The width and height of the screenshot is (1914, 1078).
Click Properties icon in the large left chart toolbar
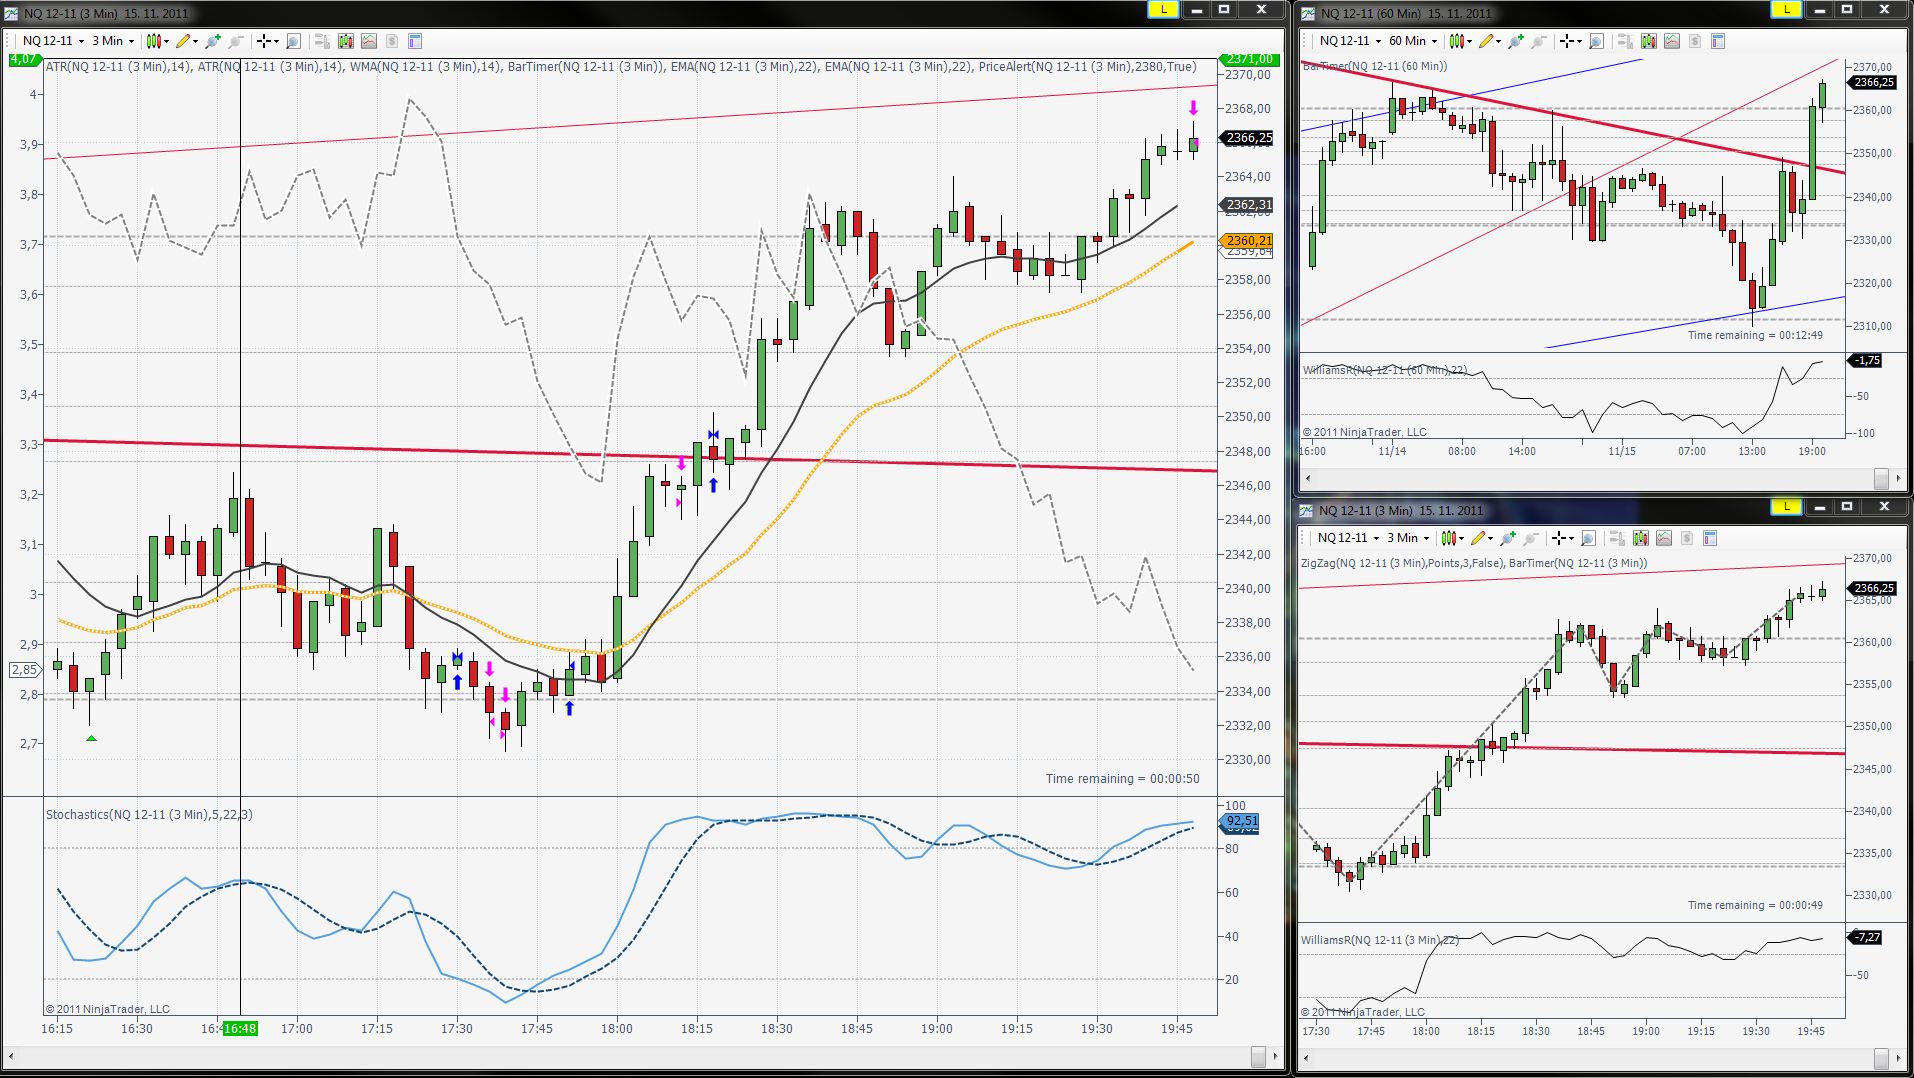tap(415, 41)
